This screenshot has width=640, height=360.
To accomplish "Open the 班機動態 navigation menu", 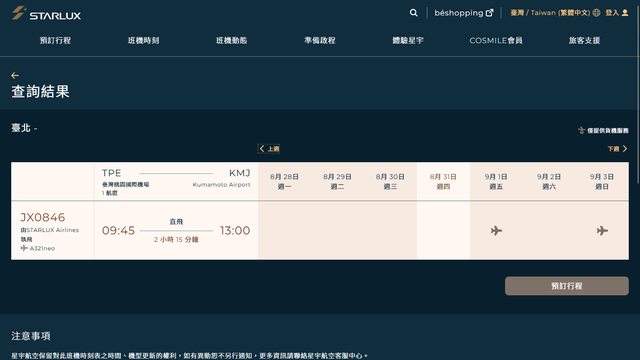I will [231, 40].
